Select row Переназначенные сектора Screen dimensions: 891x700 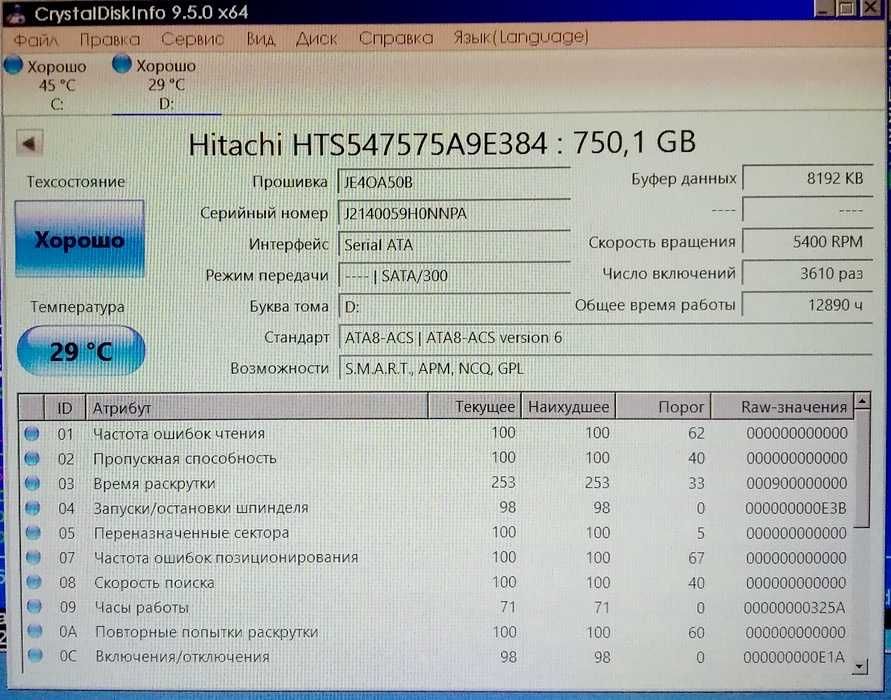point(436,533)
